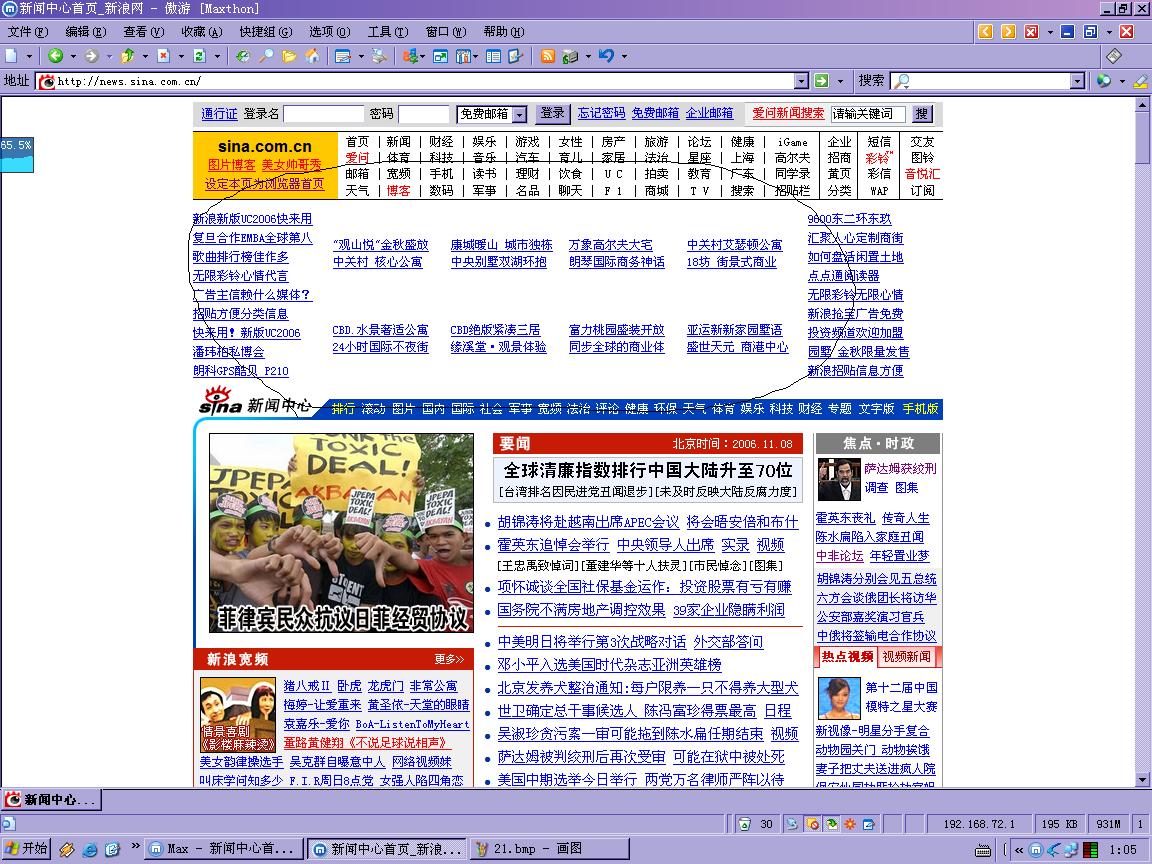Open the 工具(T) menu
Screen dimensions: 1152x864
[388, 32]
